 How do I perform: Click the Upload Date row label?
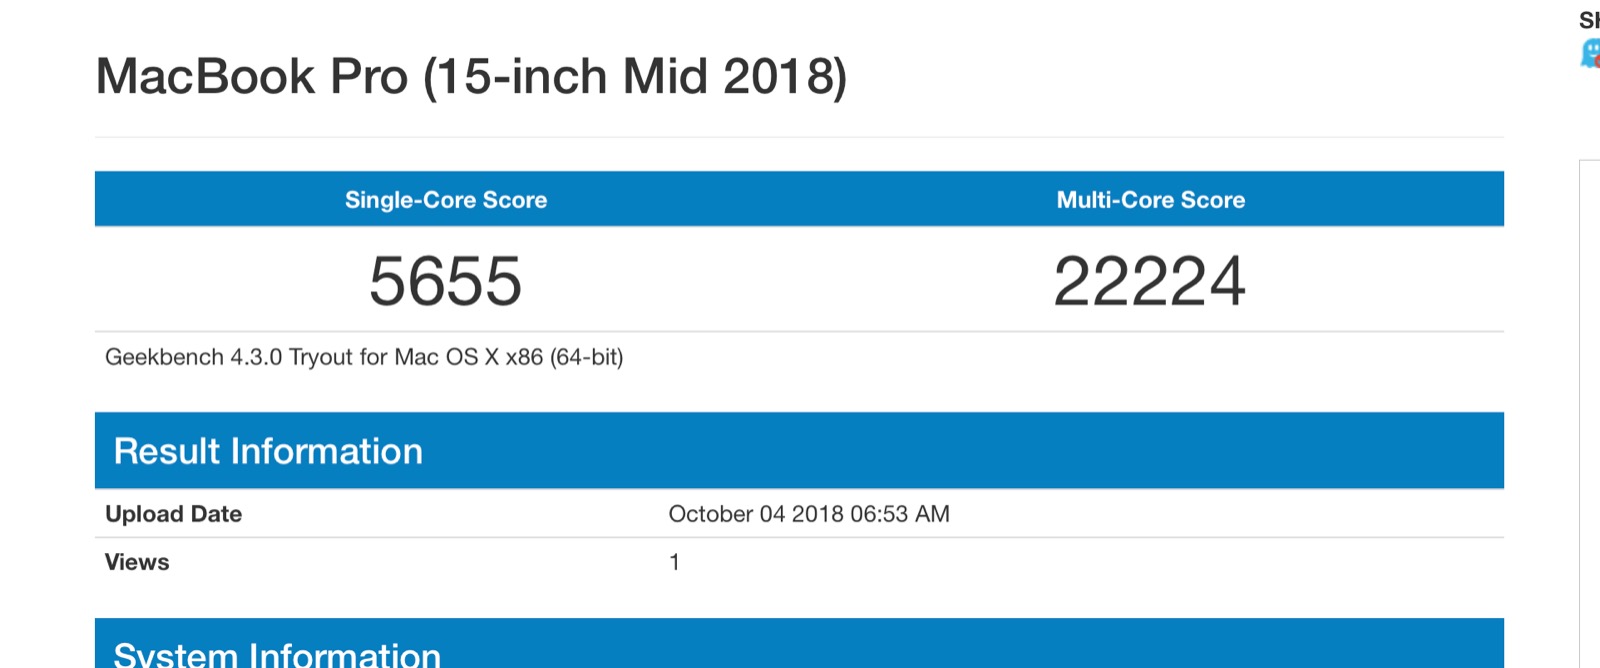pyautogui.click(x=174, y=514)
